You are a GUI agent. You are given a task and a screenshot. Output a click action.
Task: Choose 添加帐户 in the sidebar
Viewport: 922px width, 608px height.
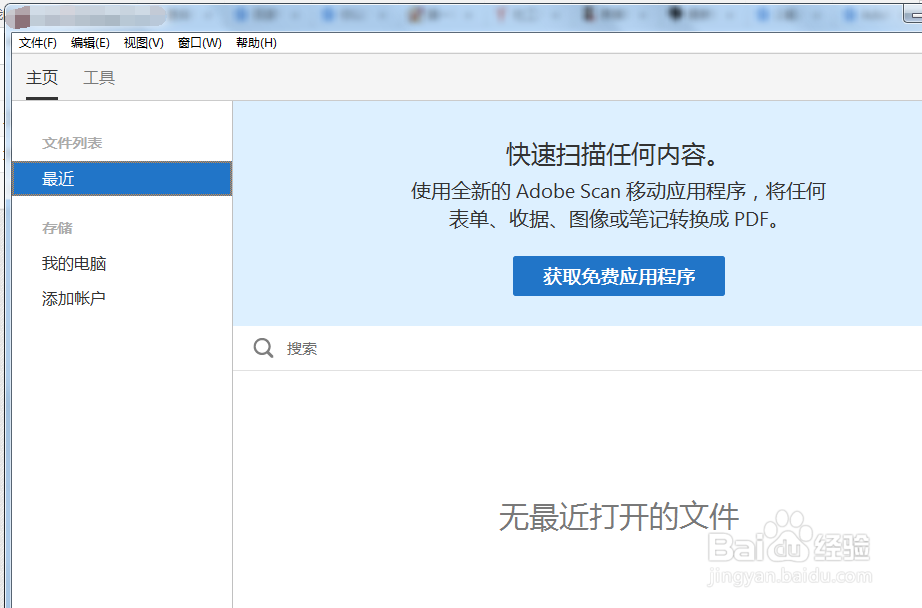[x=74, y=299]
